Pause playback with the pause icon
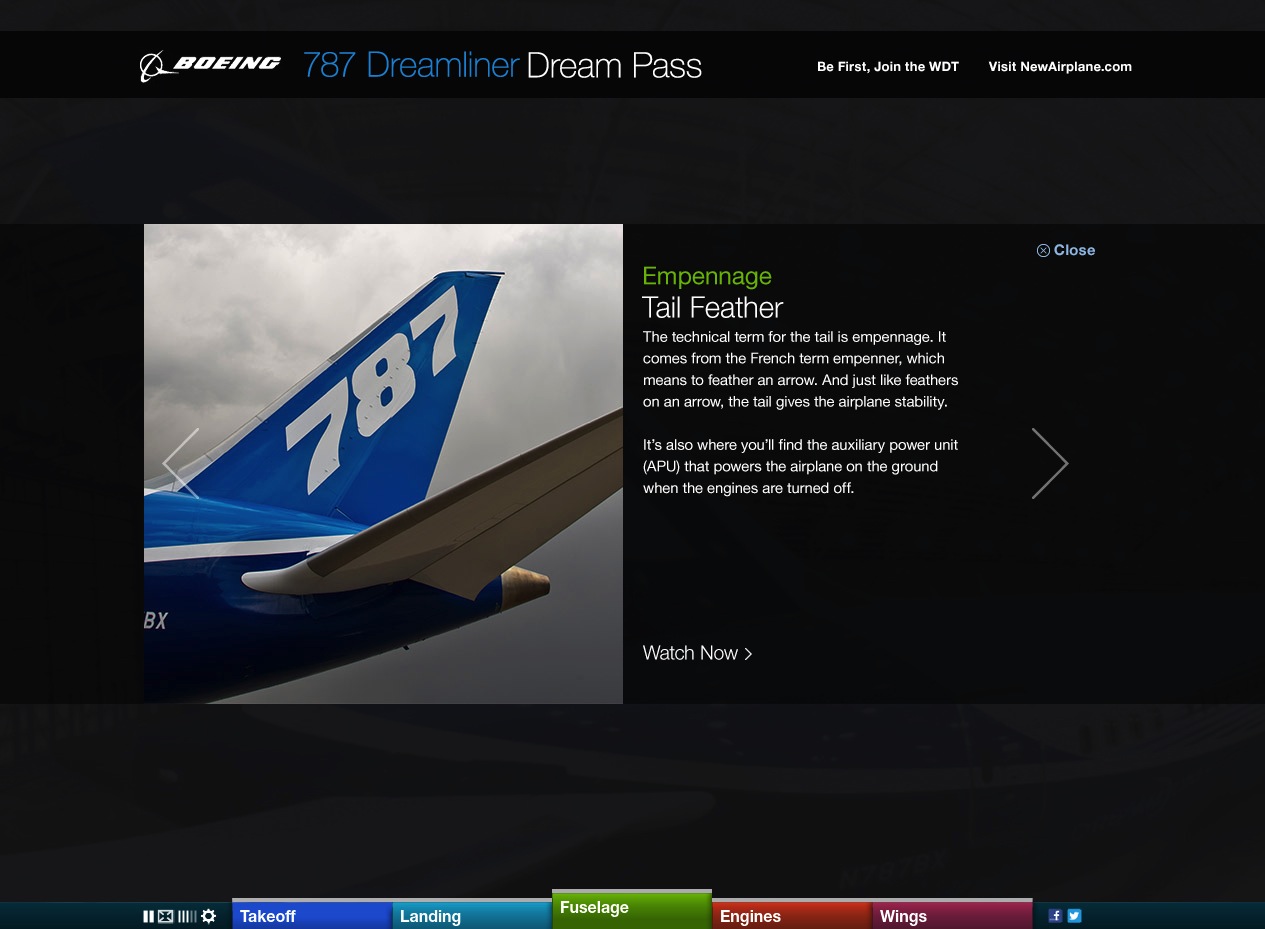 coord(149,916)
